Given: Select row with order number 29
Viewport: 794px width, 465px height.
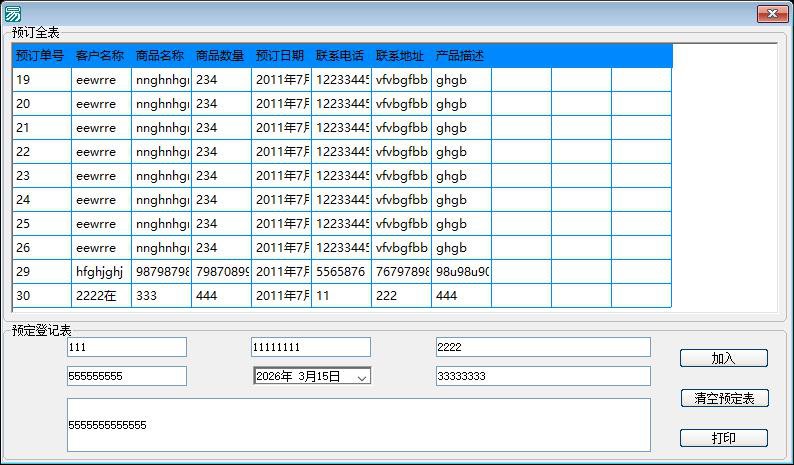Looking at the screenshot, I should click(41, 272).
